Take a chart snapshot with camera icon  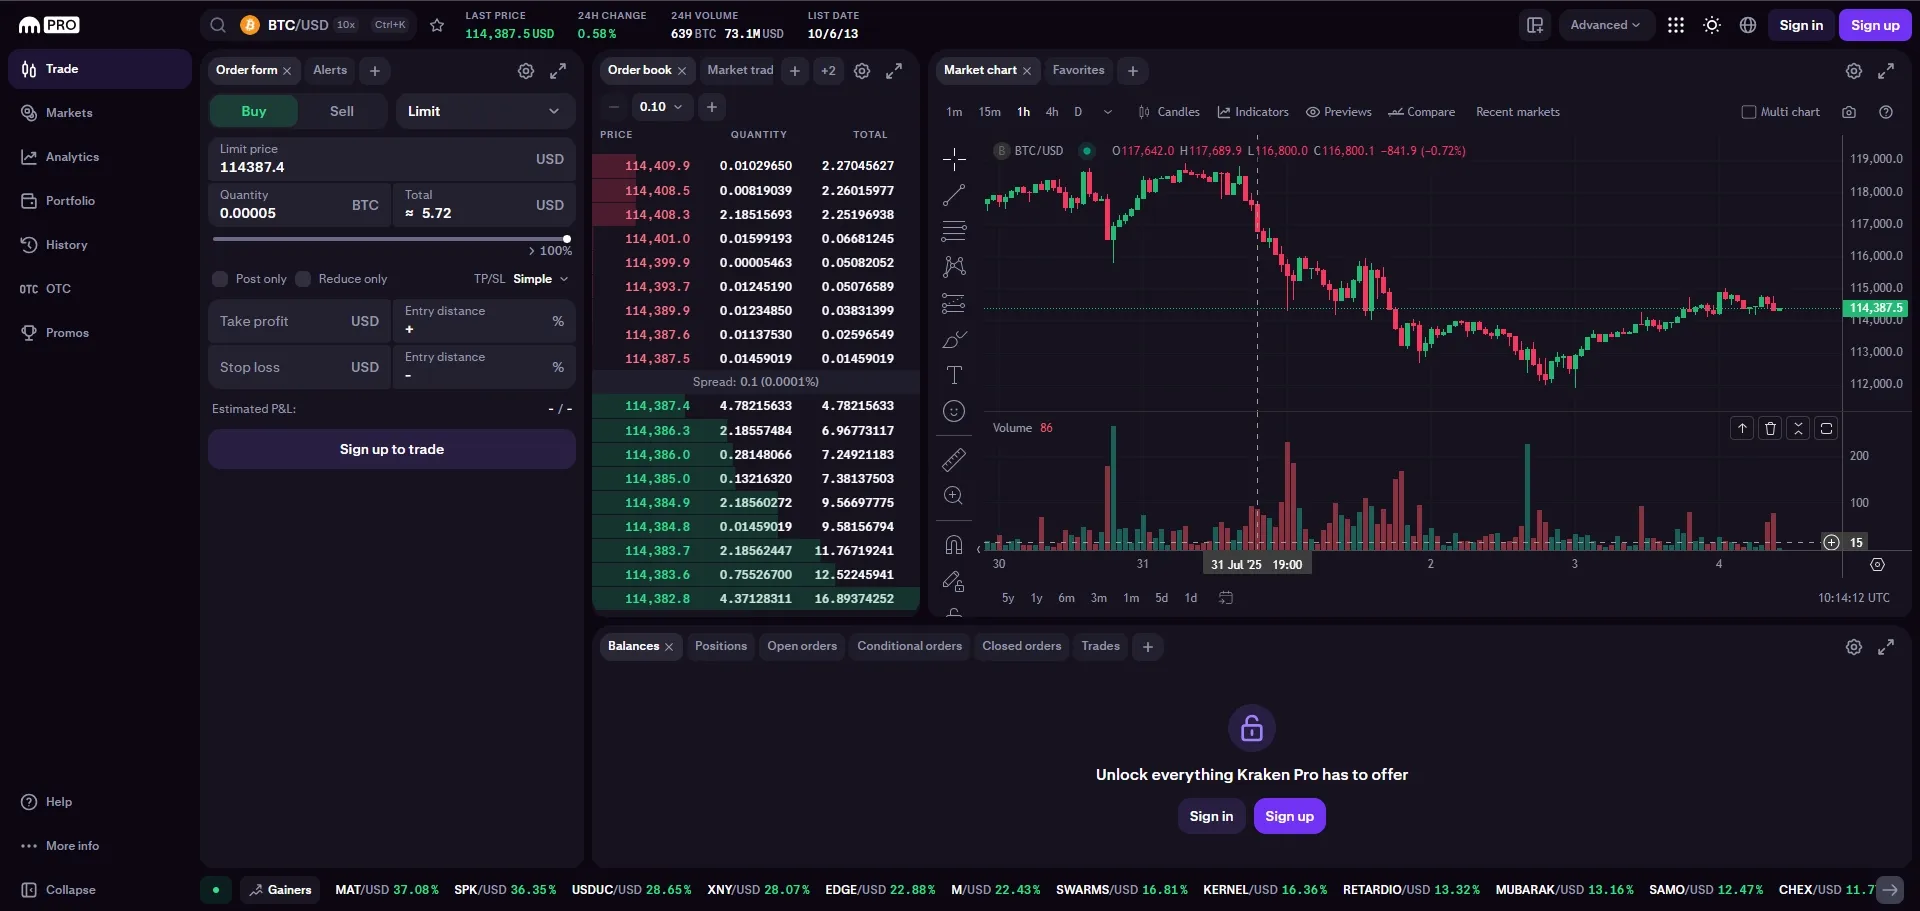pos(1849,112)
